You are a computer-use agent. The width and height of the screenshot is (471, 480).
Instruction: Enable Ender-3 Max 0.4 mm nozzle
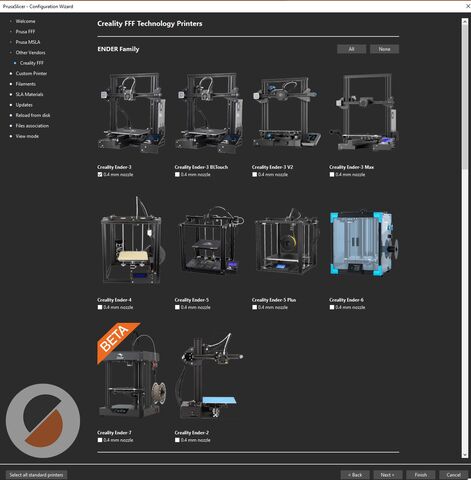click(x=332, y=174)
